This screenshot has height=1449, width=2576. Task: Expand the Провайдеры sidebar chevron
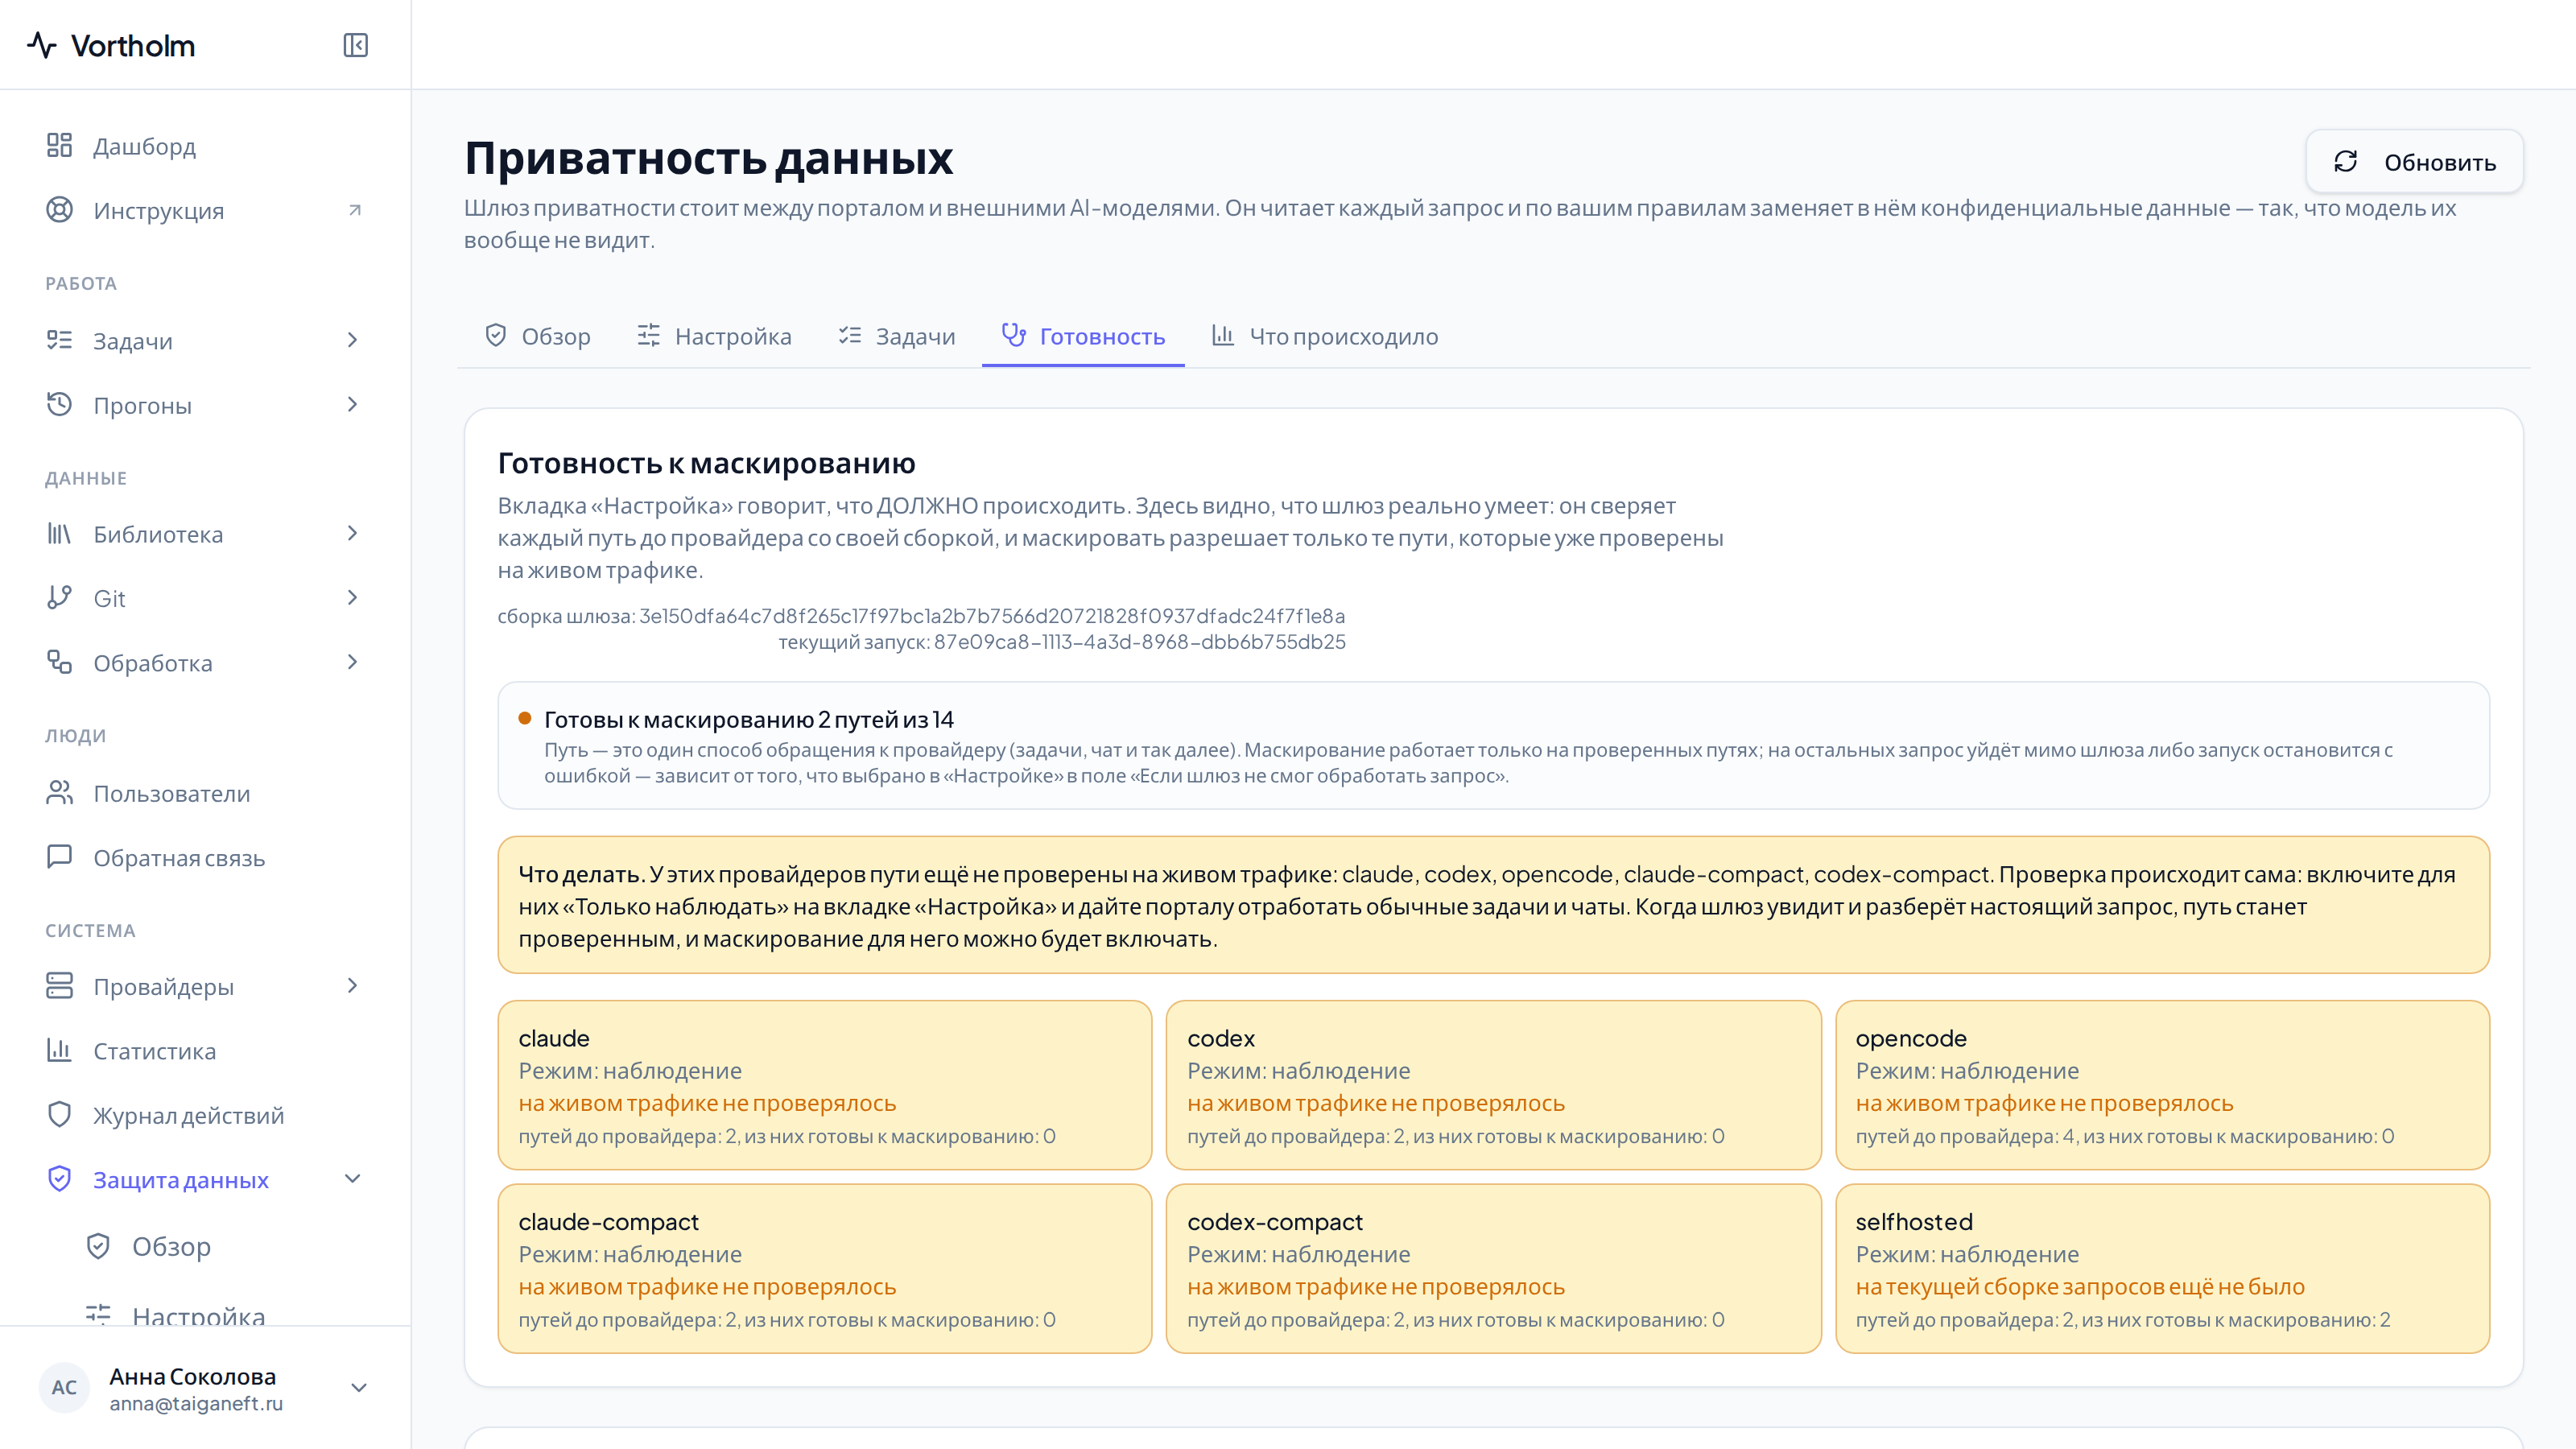(352, 986)
